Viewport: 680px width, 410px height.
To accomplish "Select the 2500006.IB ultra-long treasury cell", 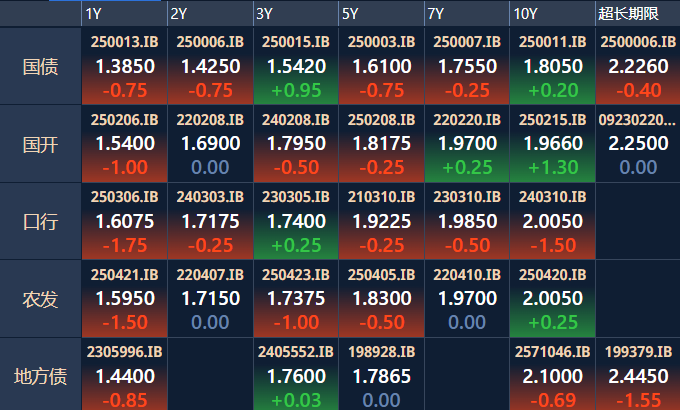I will [638, 66].
